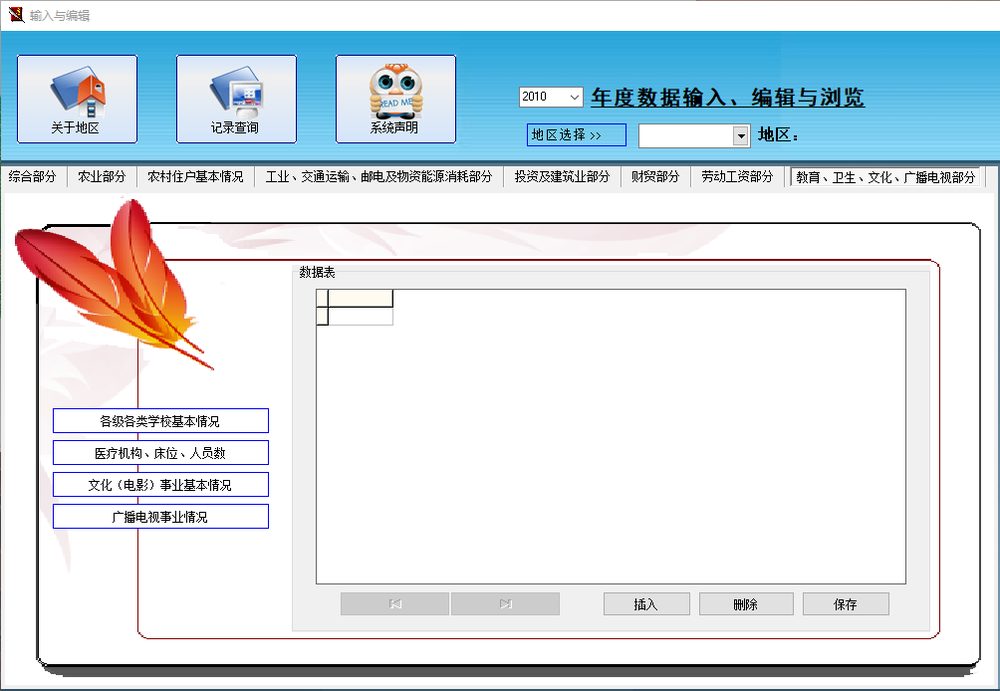Go to first record navigation arrow
Image resolution: width=1000 pixels, height=691 pixels.
tap(395, 604)
